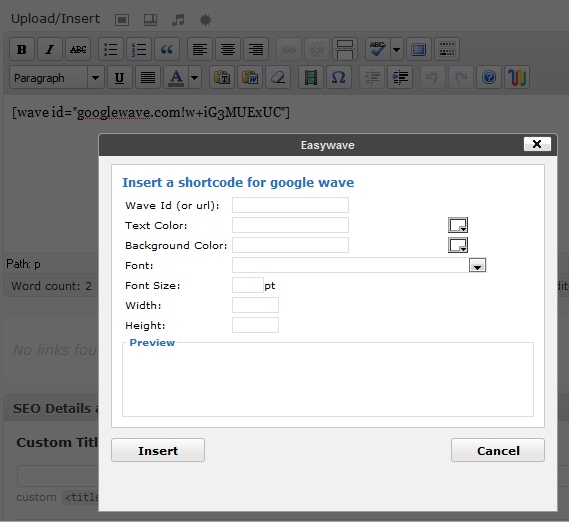
Task: Toggle bold formatting
Action: pos(22,49)
